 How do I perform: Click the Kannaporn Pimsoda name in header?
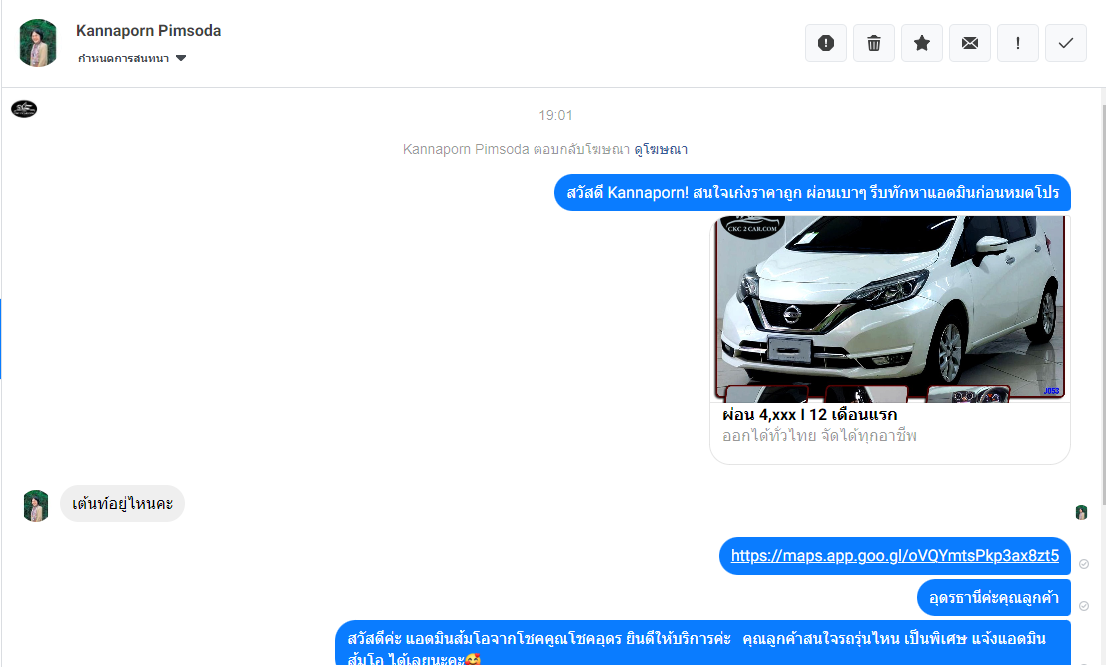click(x=149, y=31)
